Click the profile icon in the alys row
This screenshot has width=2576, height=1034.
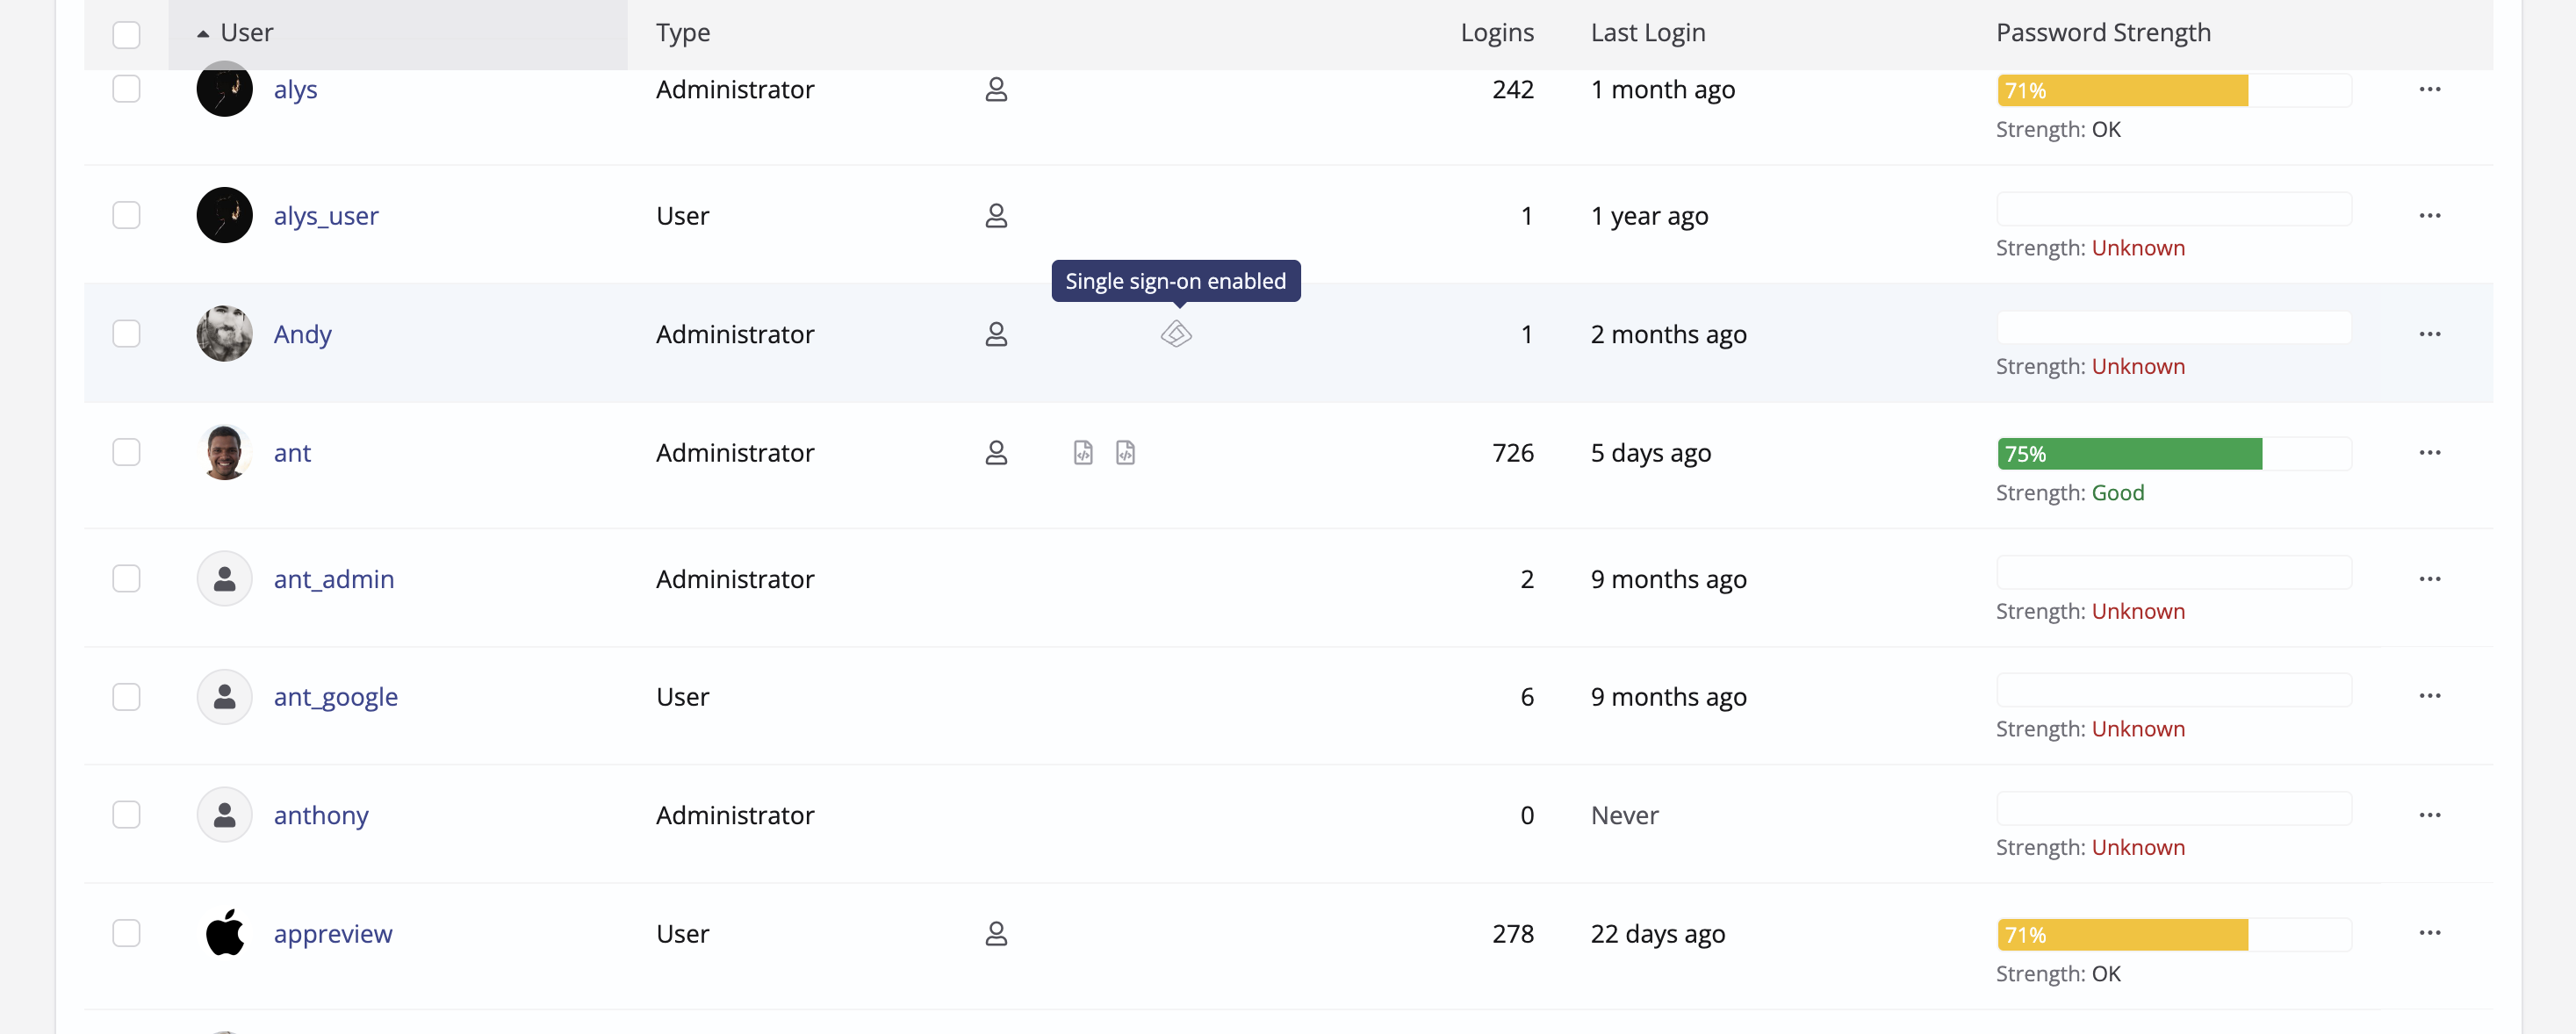tap(995, 89)
